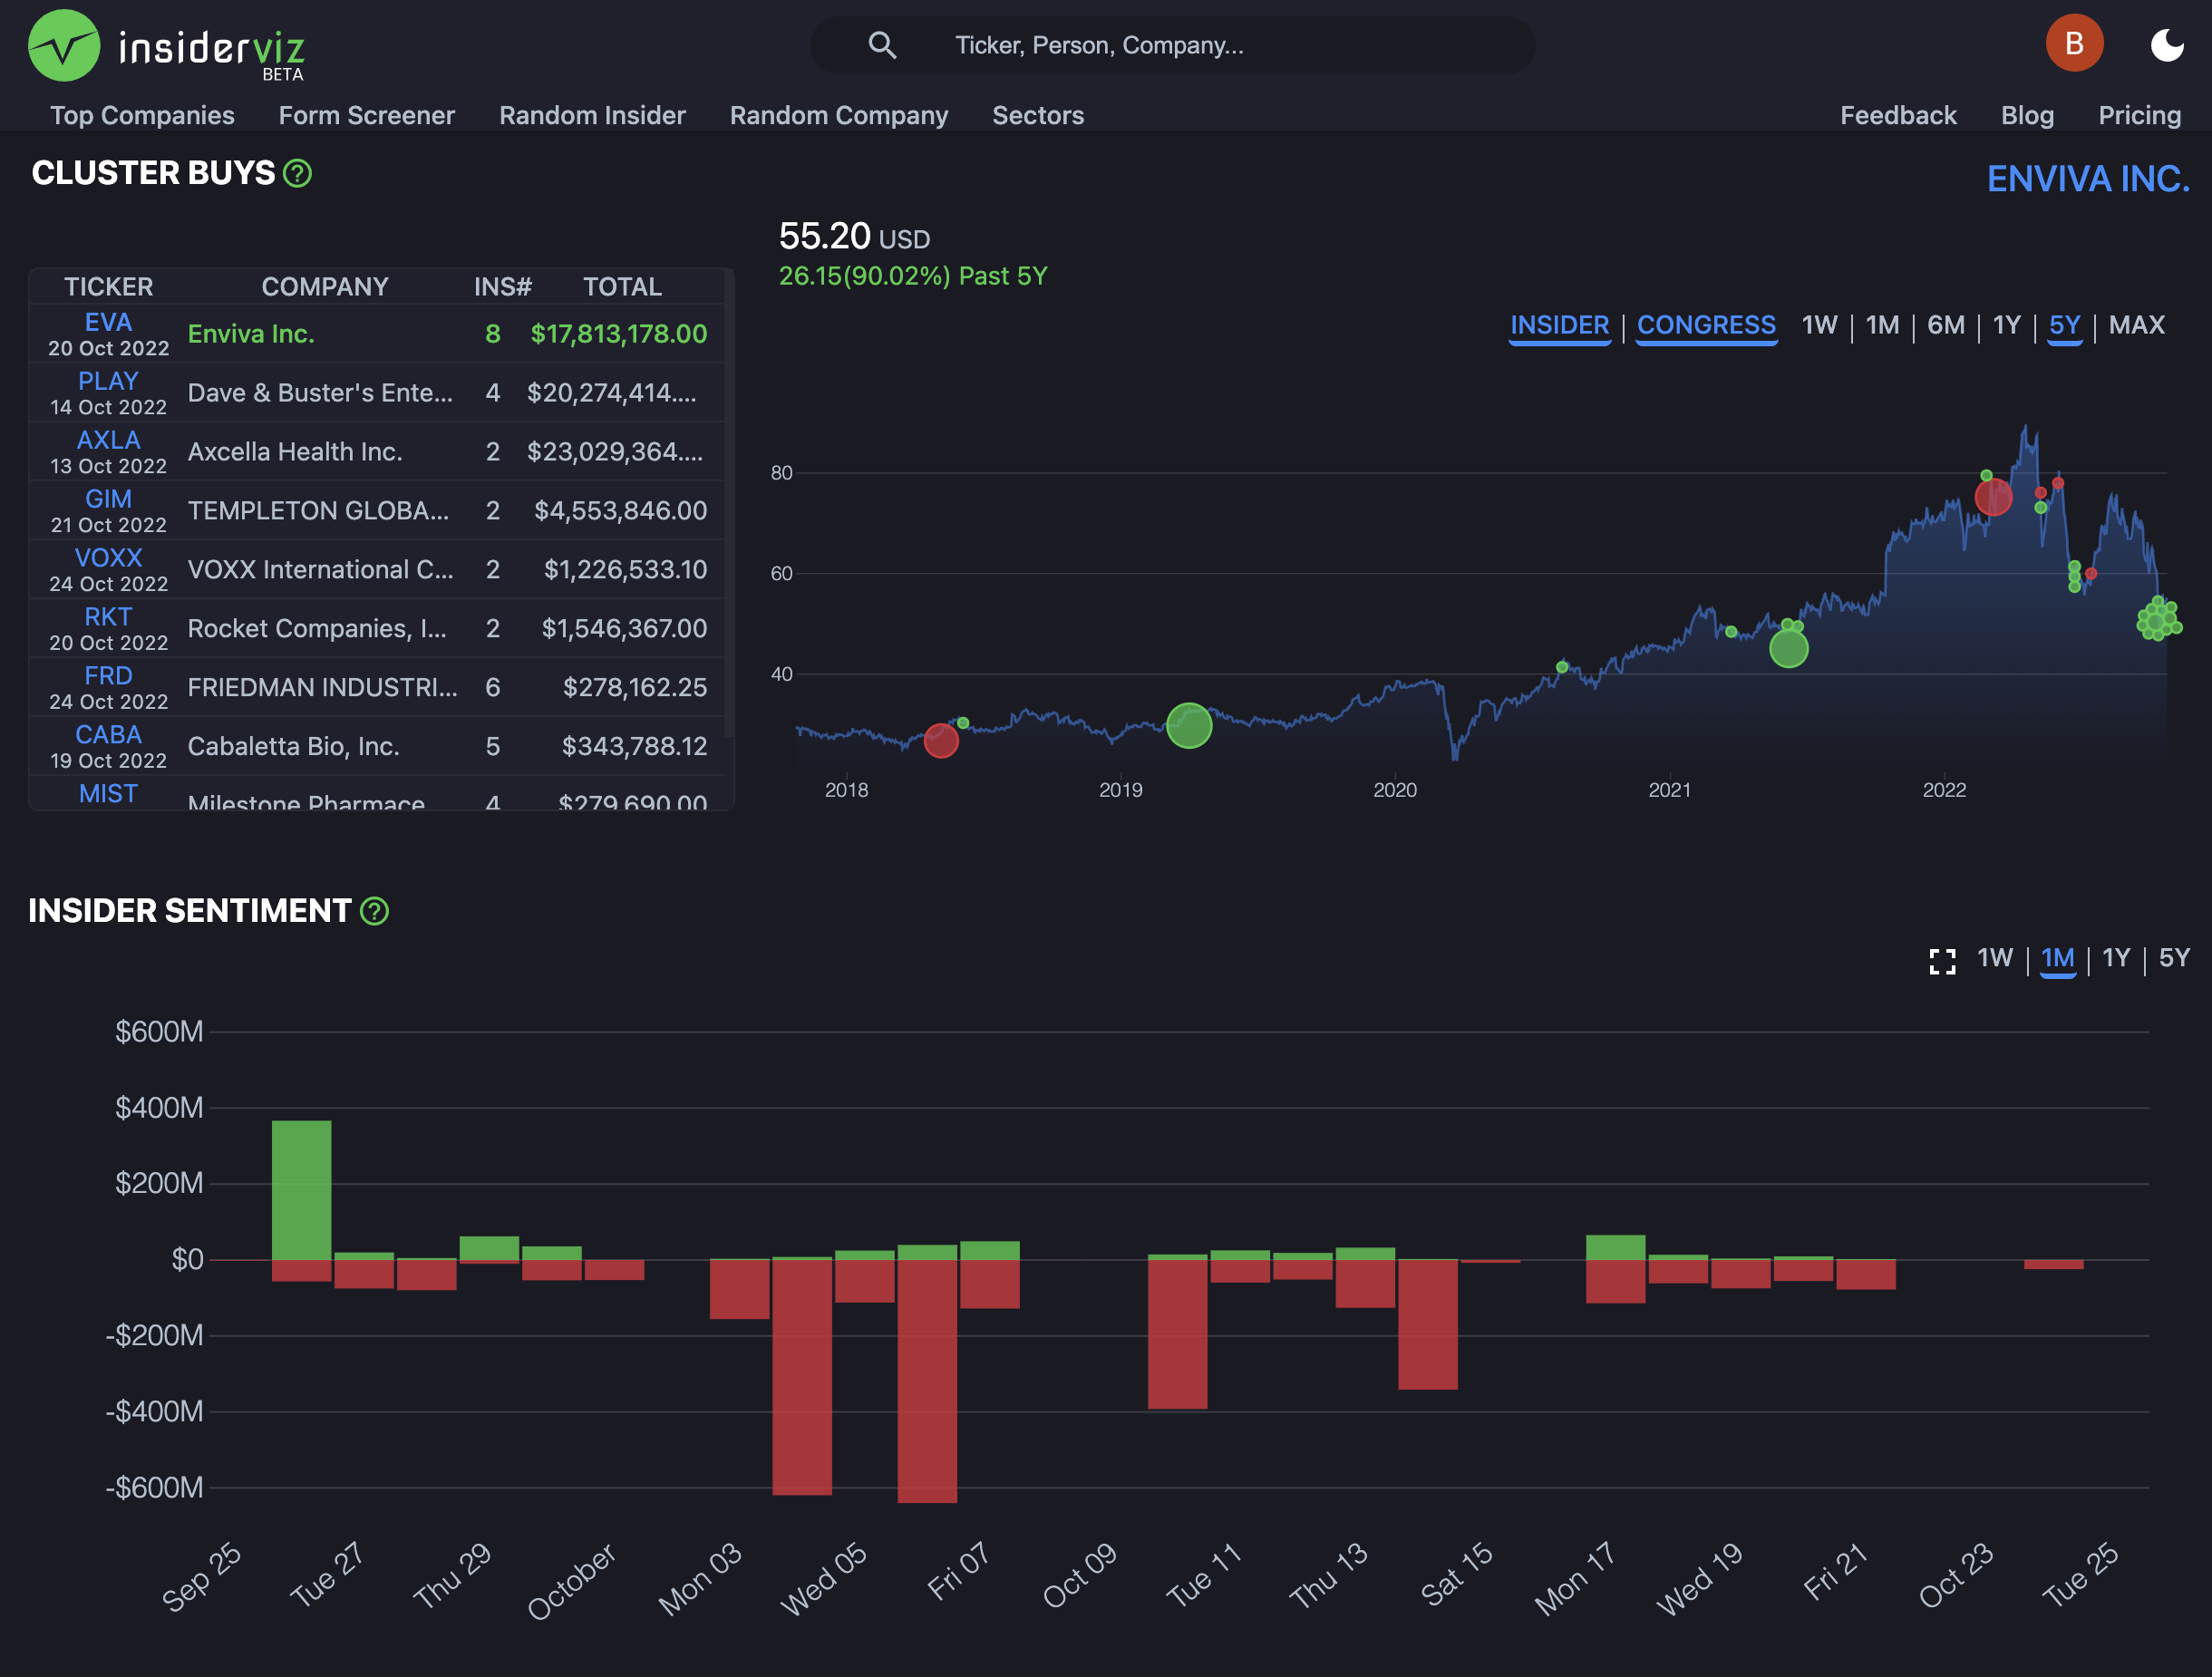2212x1677 pixels.
Task: Open Insider Sentiment help question icon
Action: pos(374,911)
